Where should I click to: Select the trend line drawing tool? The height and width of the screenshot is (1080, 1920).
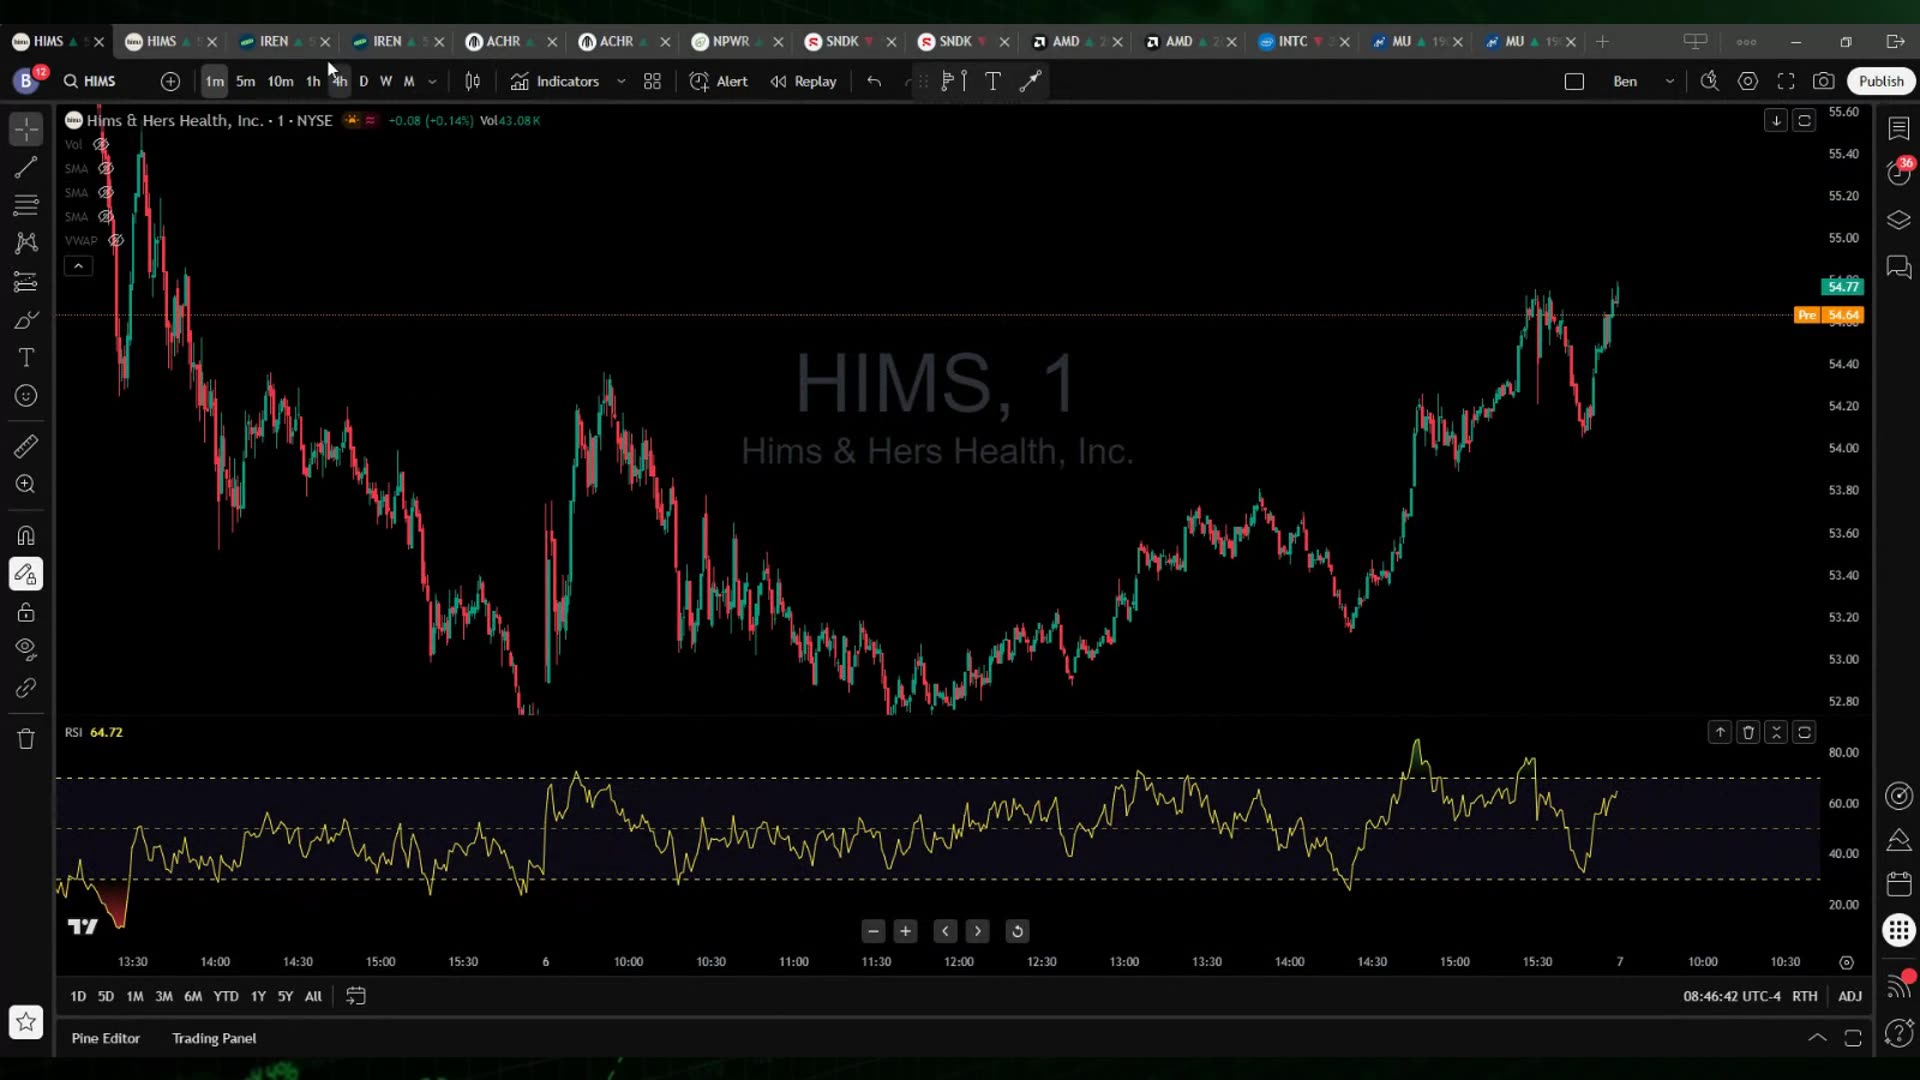pos(25,167)
